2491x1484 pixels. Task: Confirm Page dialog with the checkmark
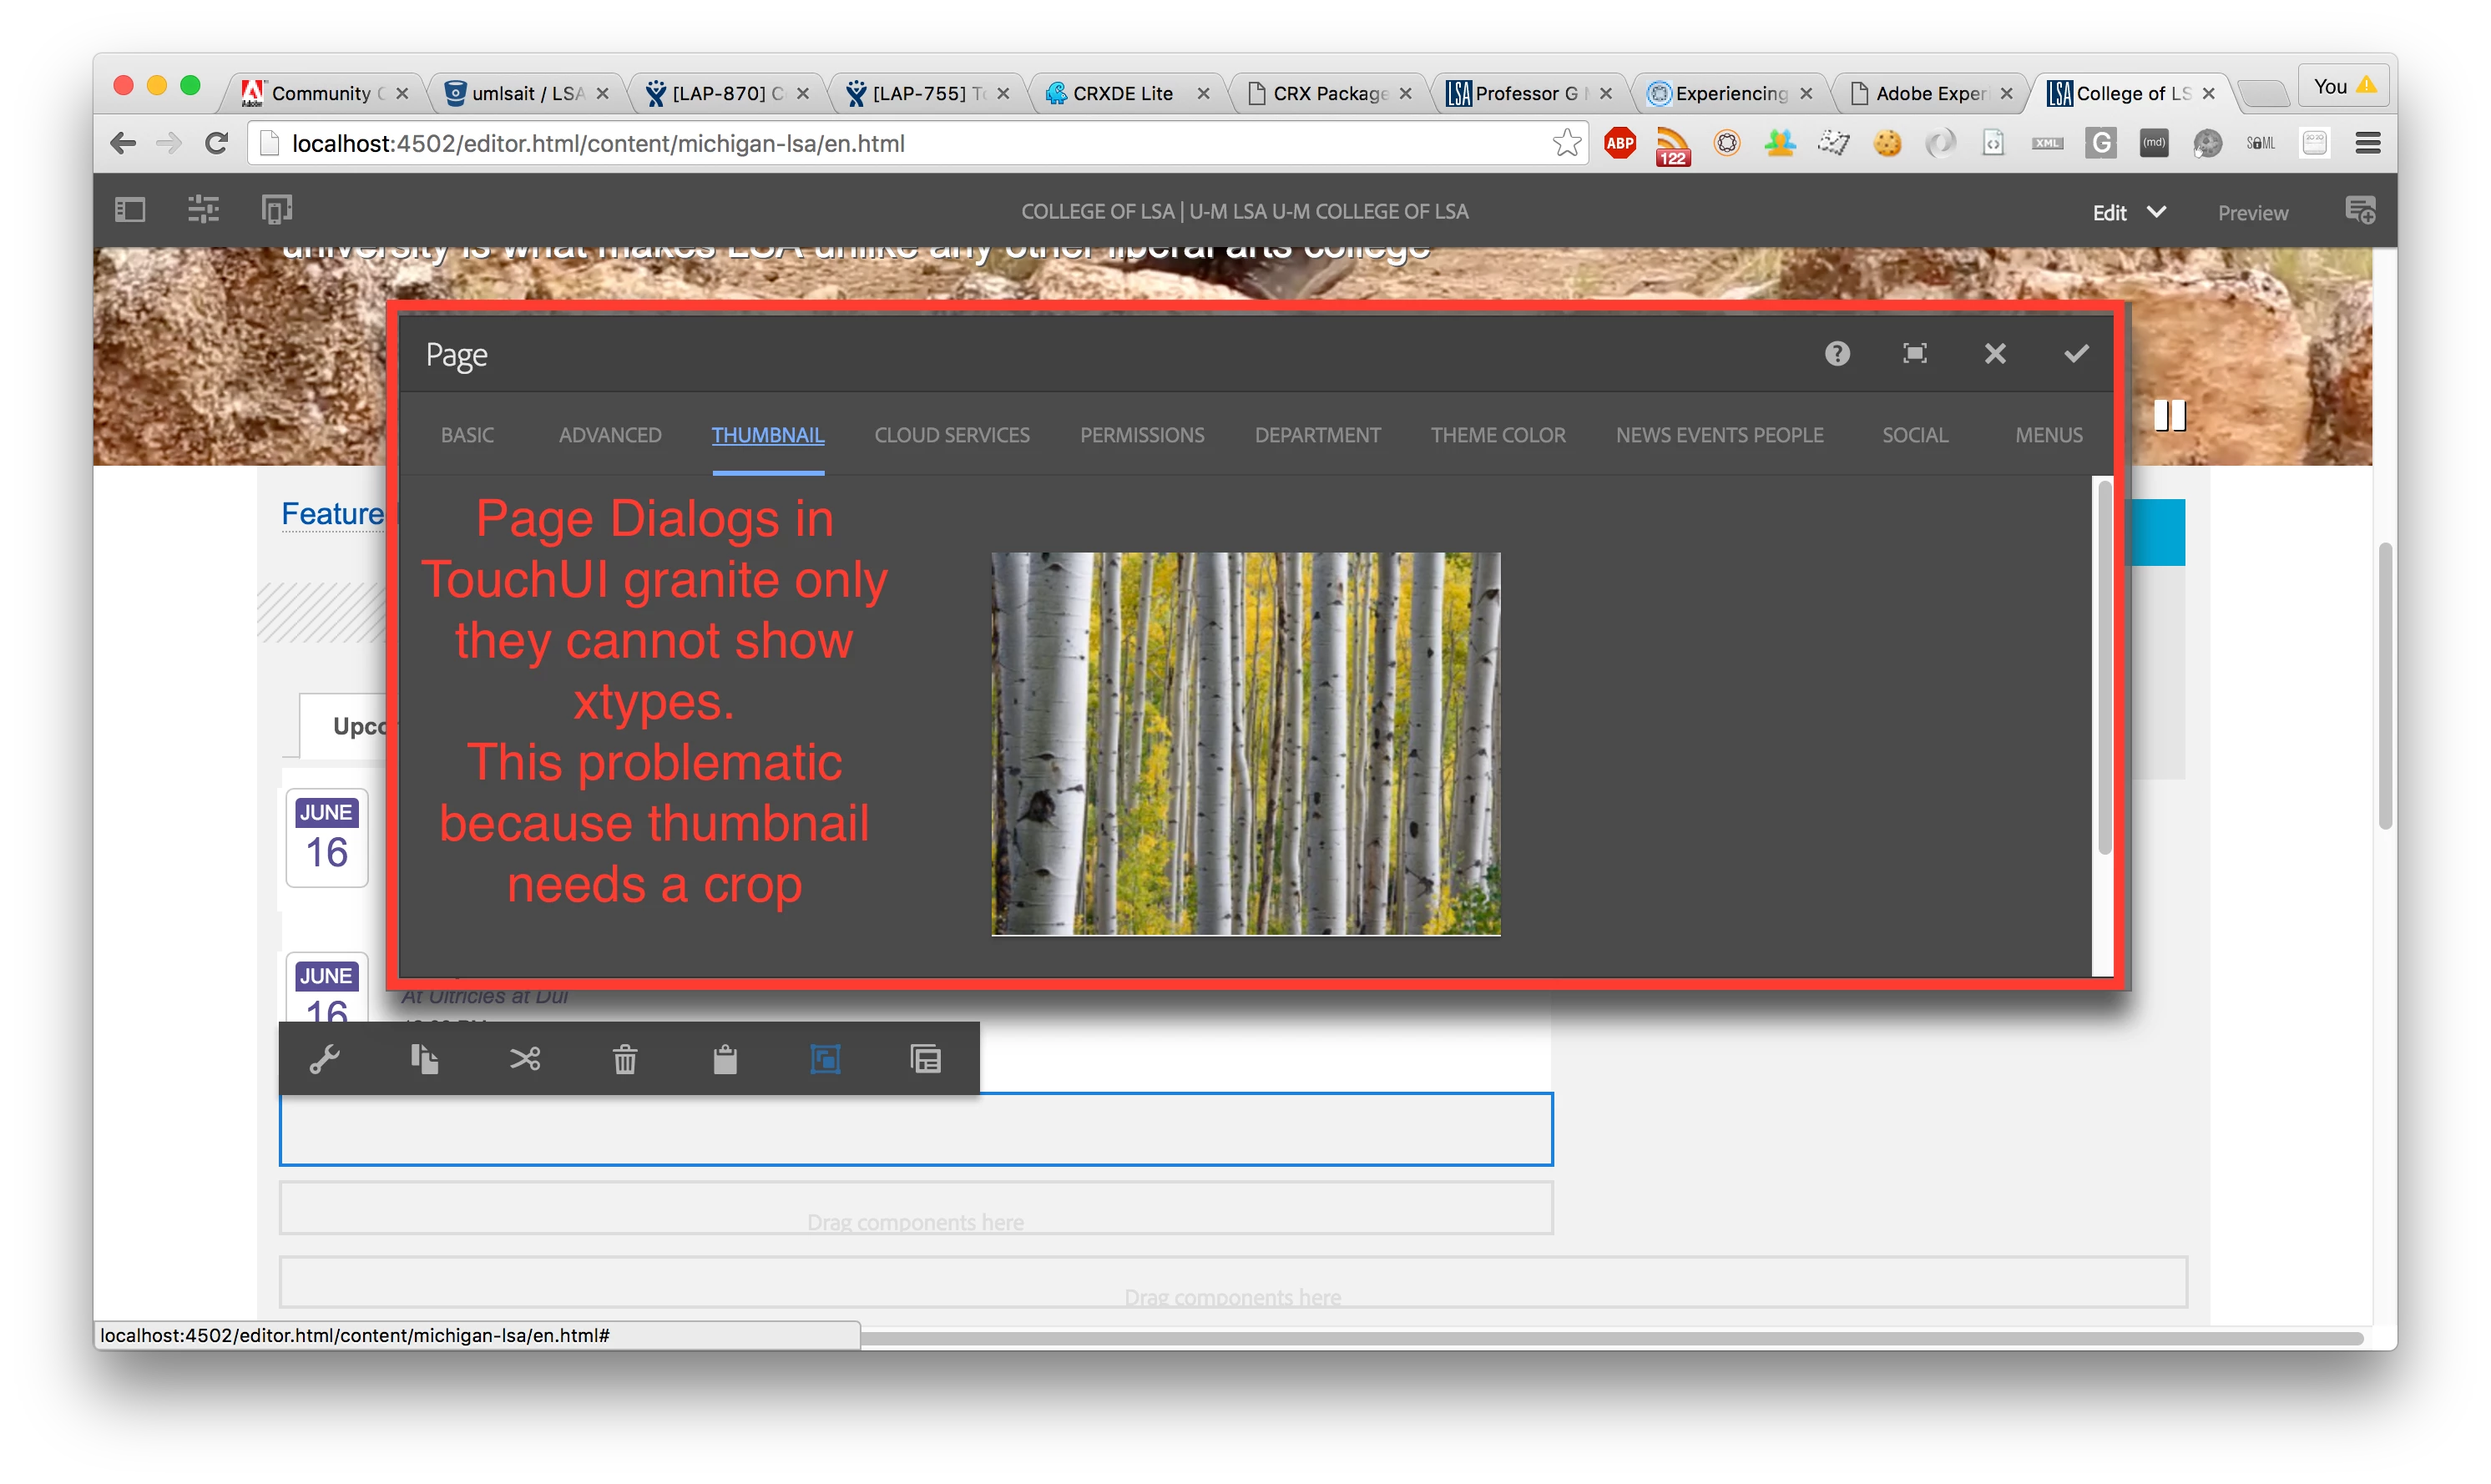2076,354
